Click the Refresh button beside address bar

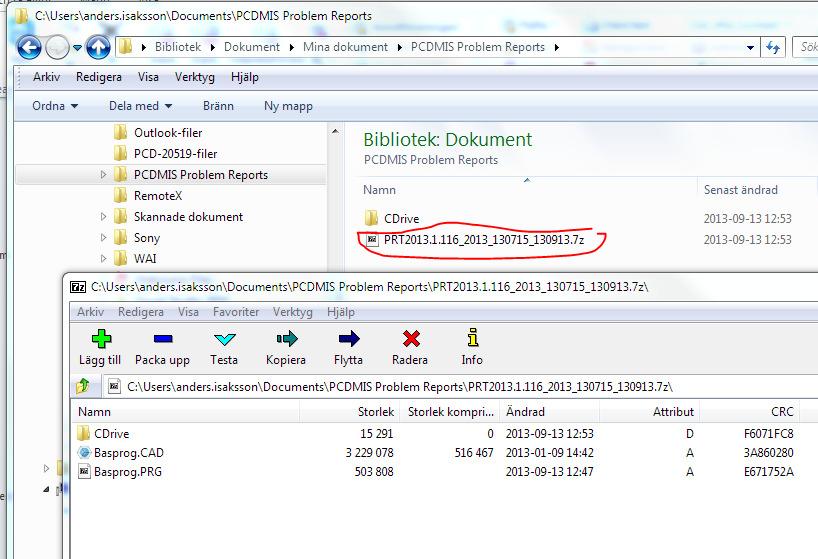[x=773, y=47]
